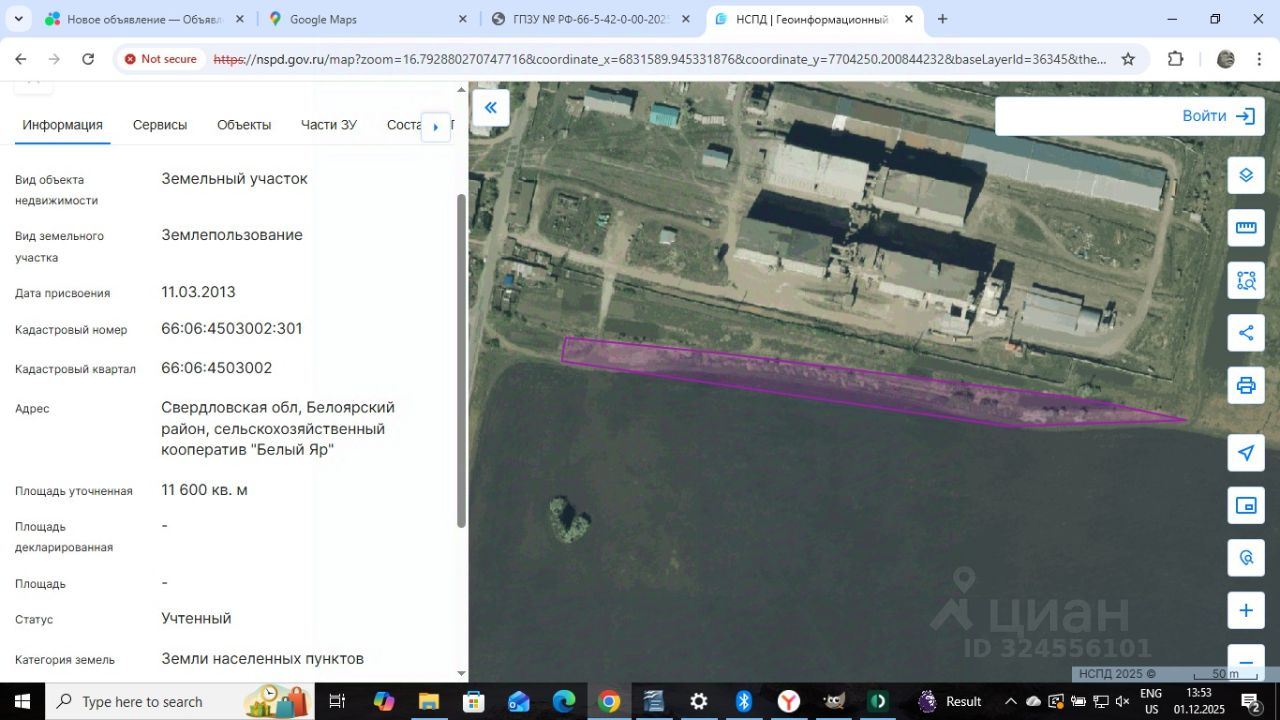
Task: Focus the browser address bar URL
Action: point(660,59)
